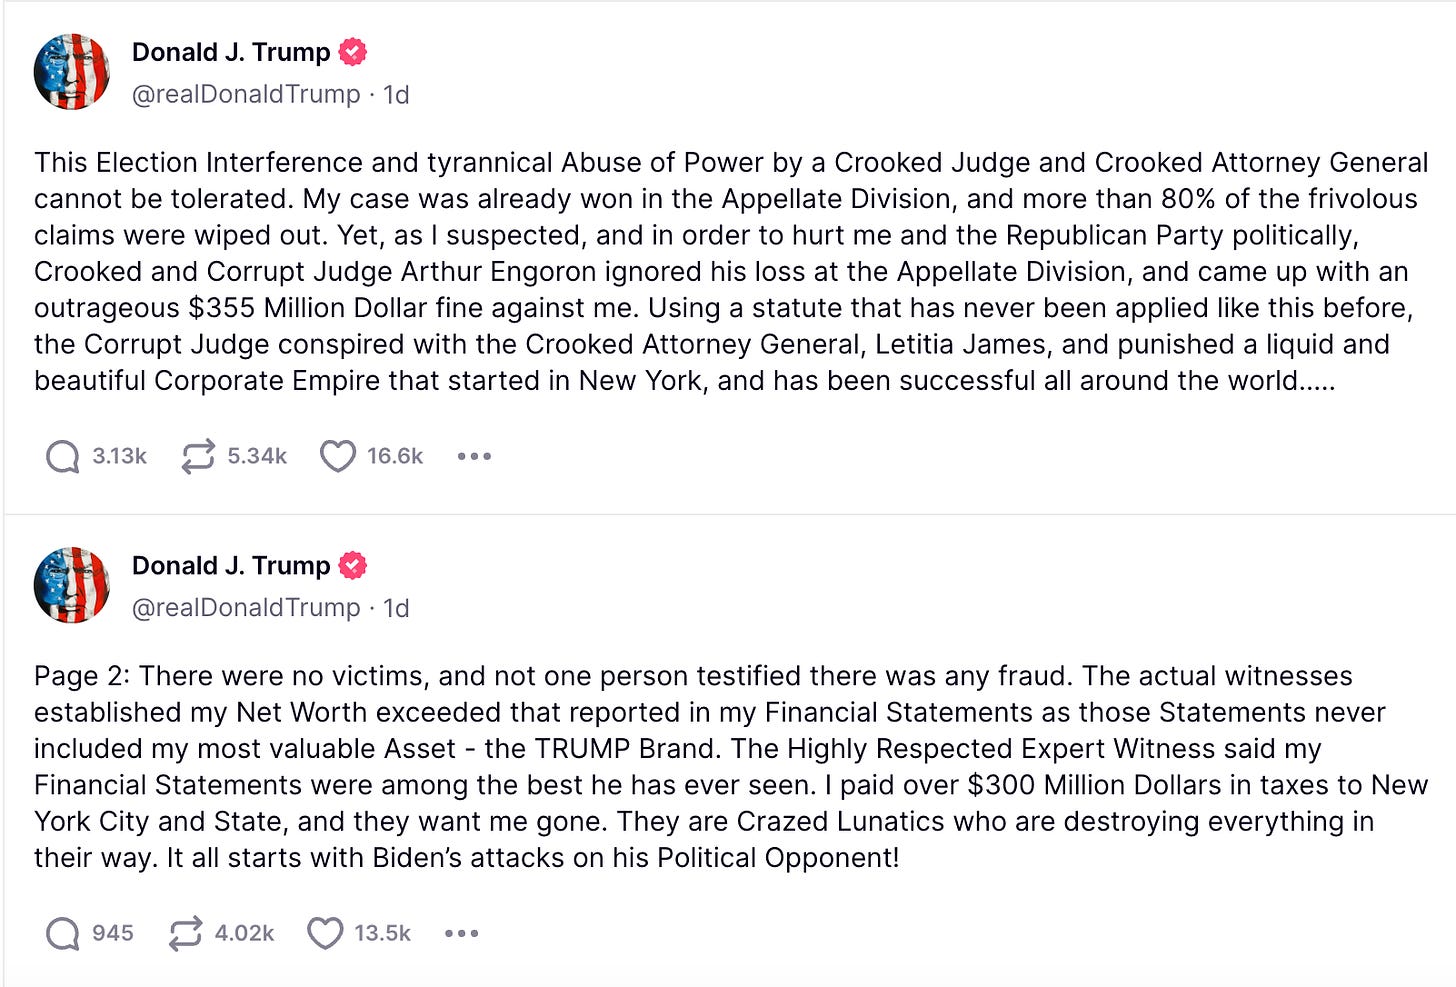Open the reply composer on the first post
Viewport: 1456px width, 987px height.
pyautogui.click(x=63, y=455)
